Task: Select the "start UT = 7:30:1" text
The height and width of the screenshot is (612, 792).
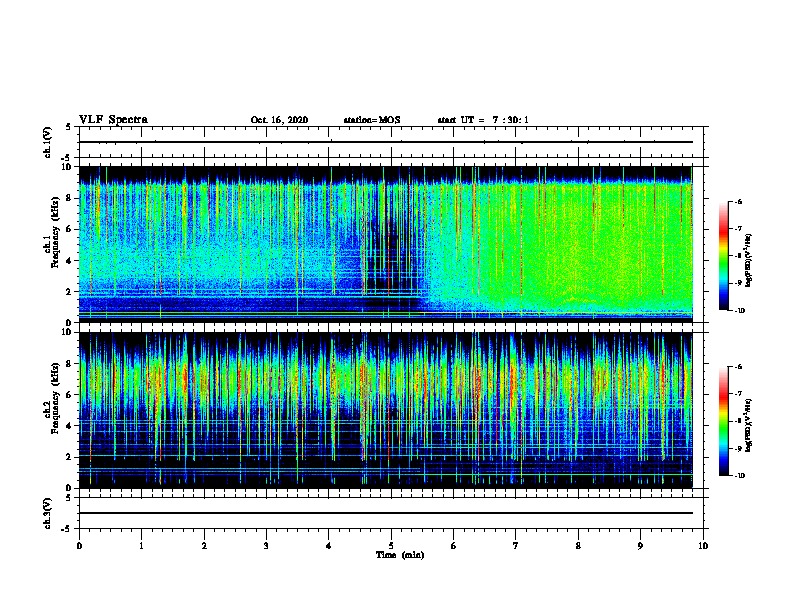Action: coord(483,120)
